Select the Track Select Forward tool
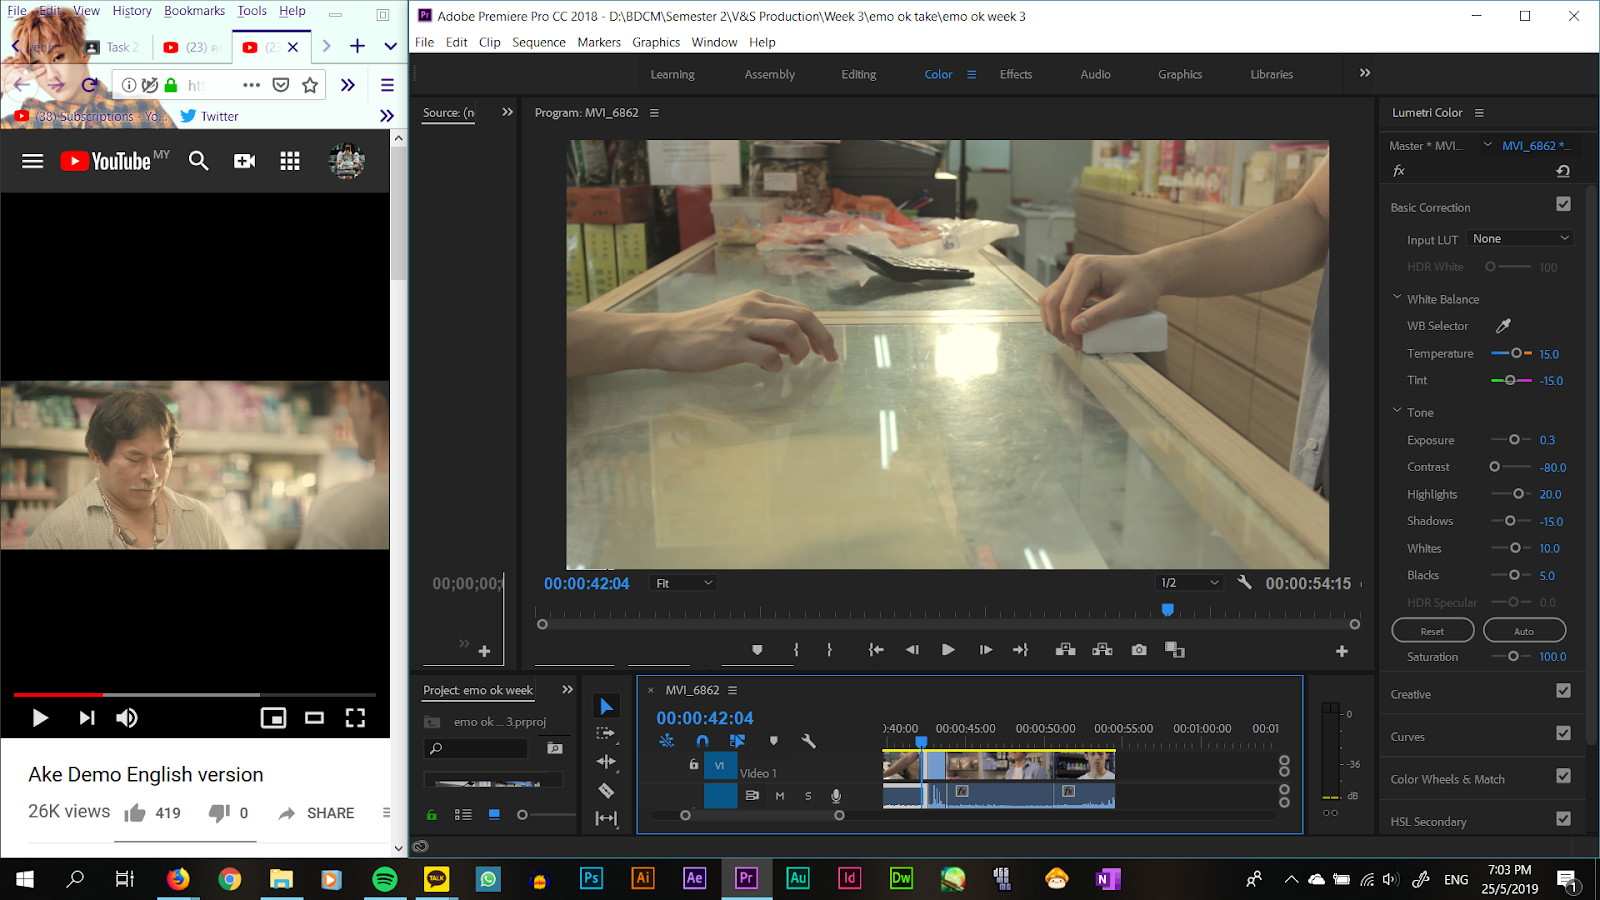 pos(606,733)
